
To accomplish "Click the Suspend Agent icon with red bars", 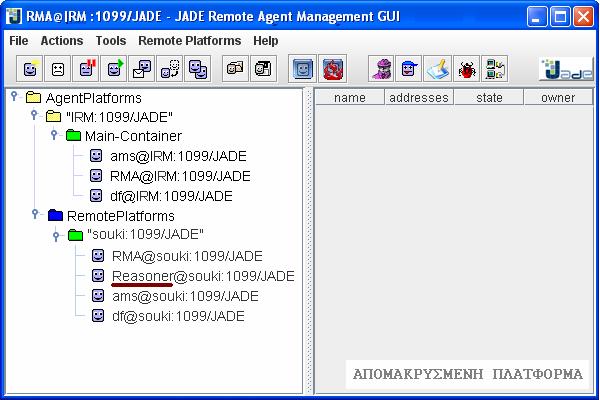I will coord(86,69).
